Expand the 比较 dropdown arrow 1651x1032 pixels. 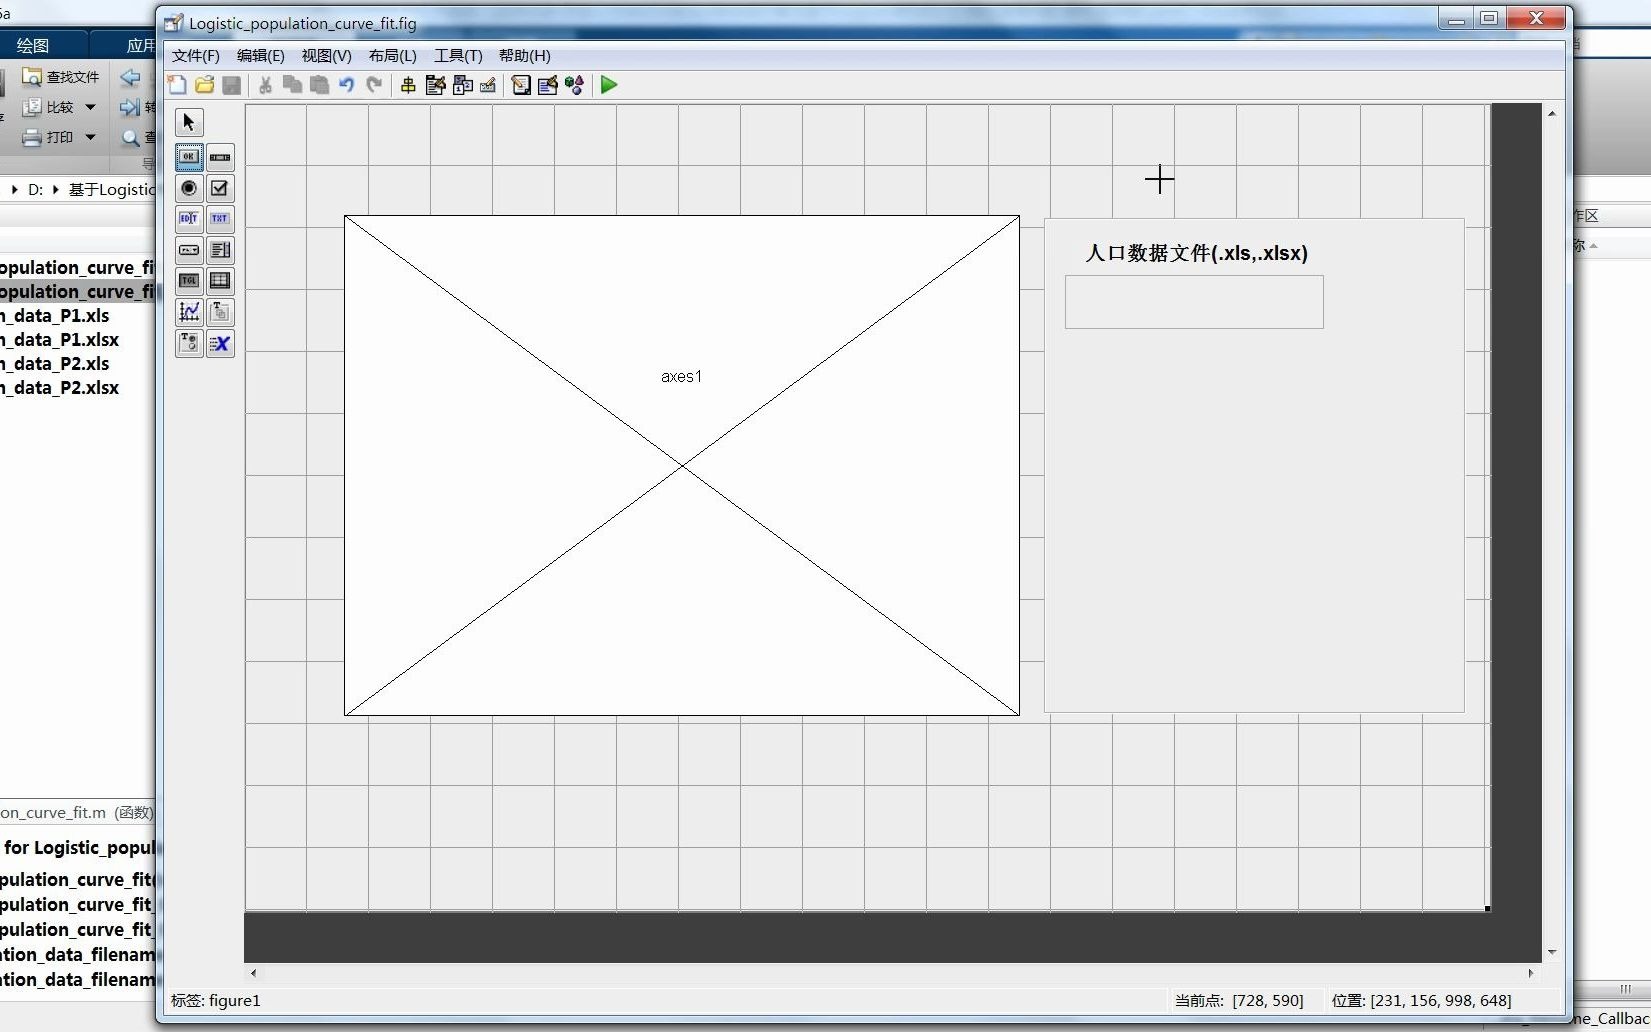(x=89, y=108)
